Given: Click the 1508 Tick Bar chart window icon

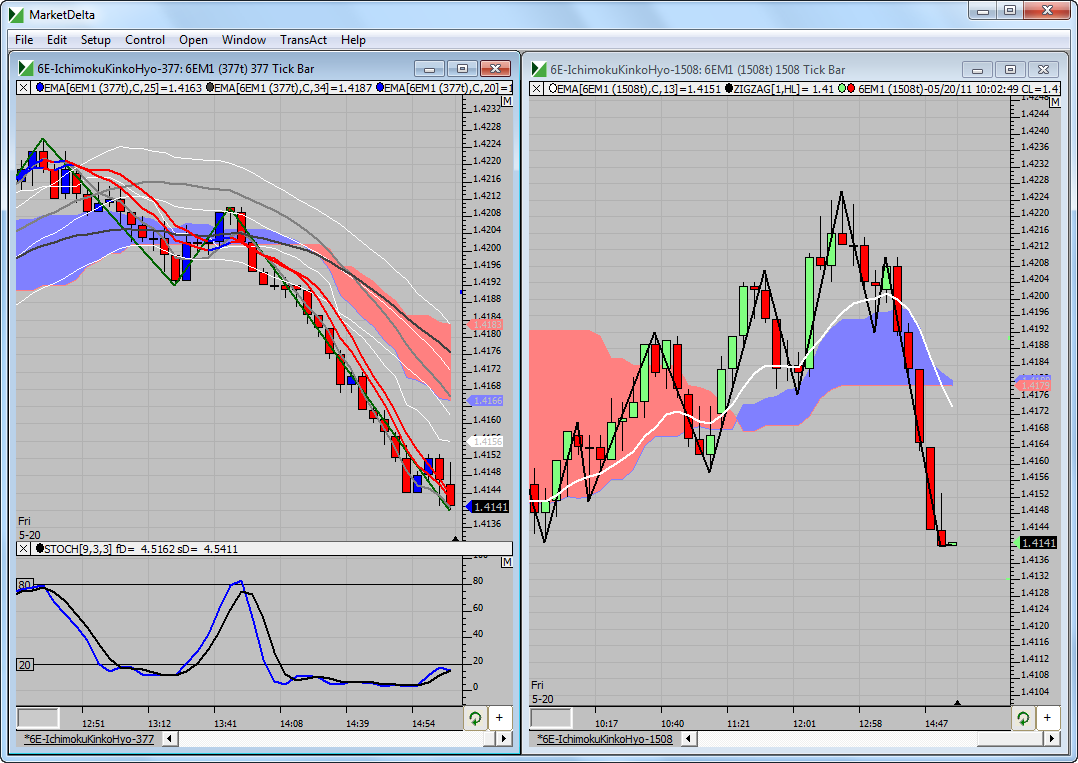Looking at the screenshot, I should [x=539, y=69].
